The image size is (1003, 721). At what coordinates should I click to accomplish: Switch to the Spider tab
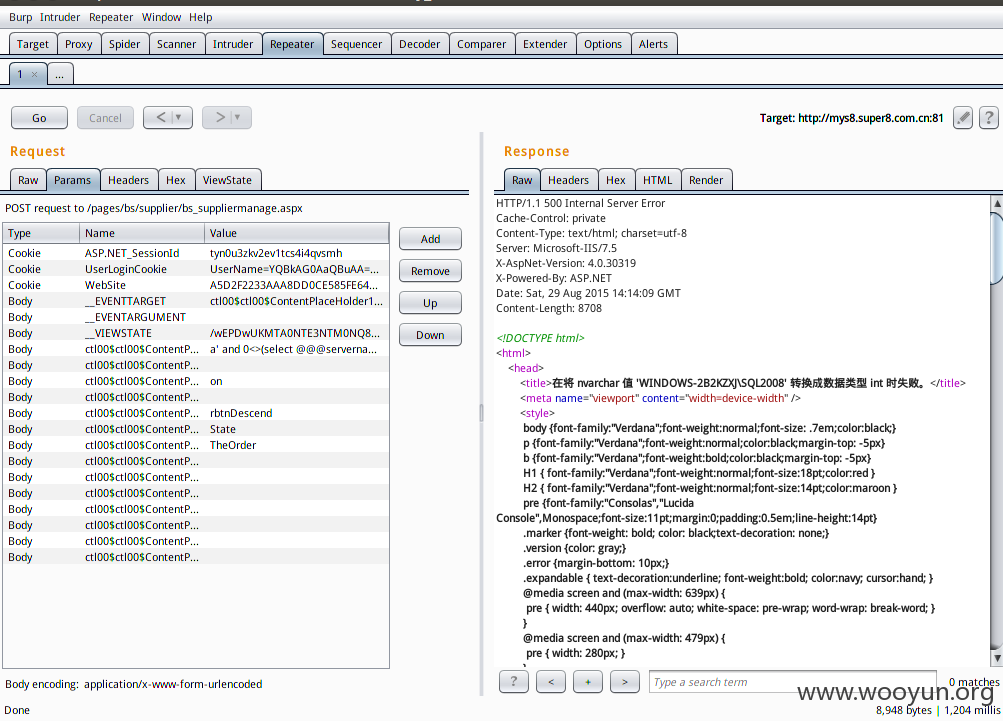click(124, 44)
